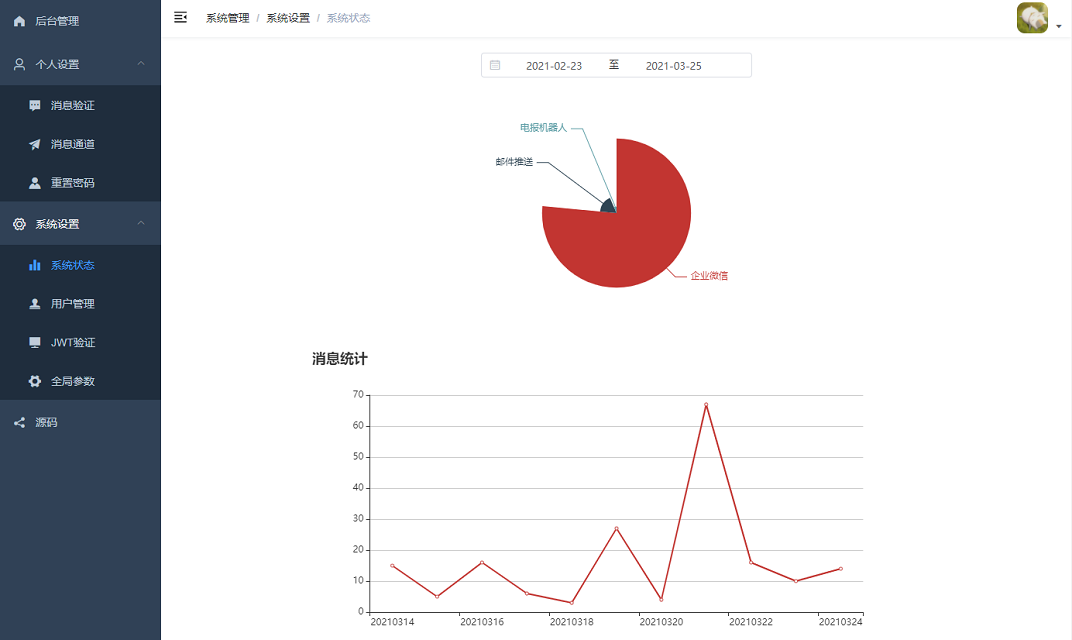Collapse the 系统设置 submenu chevron
Screen dimensions: 1072x640
tap(141, 223)
